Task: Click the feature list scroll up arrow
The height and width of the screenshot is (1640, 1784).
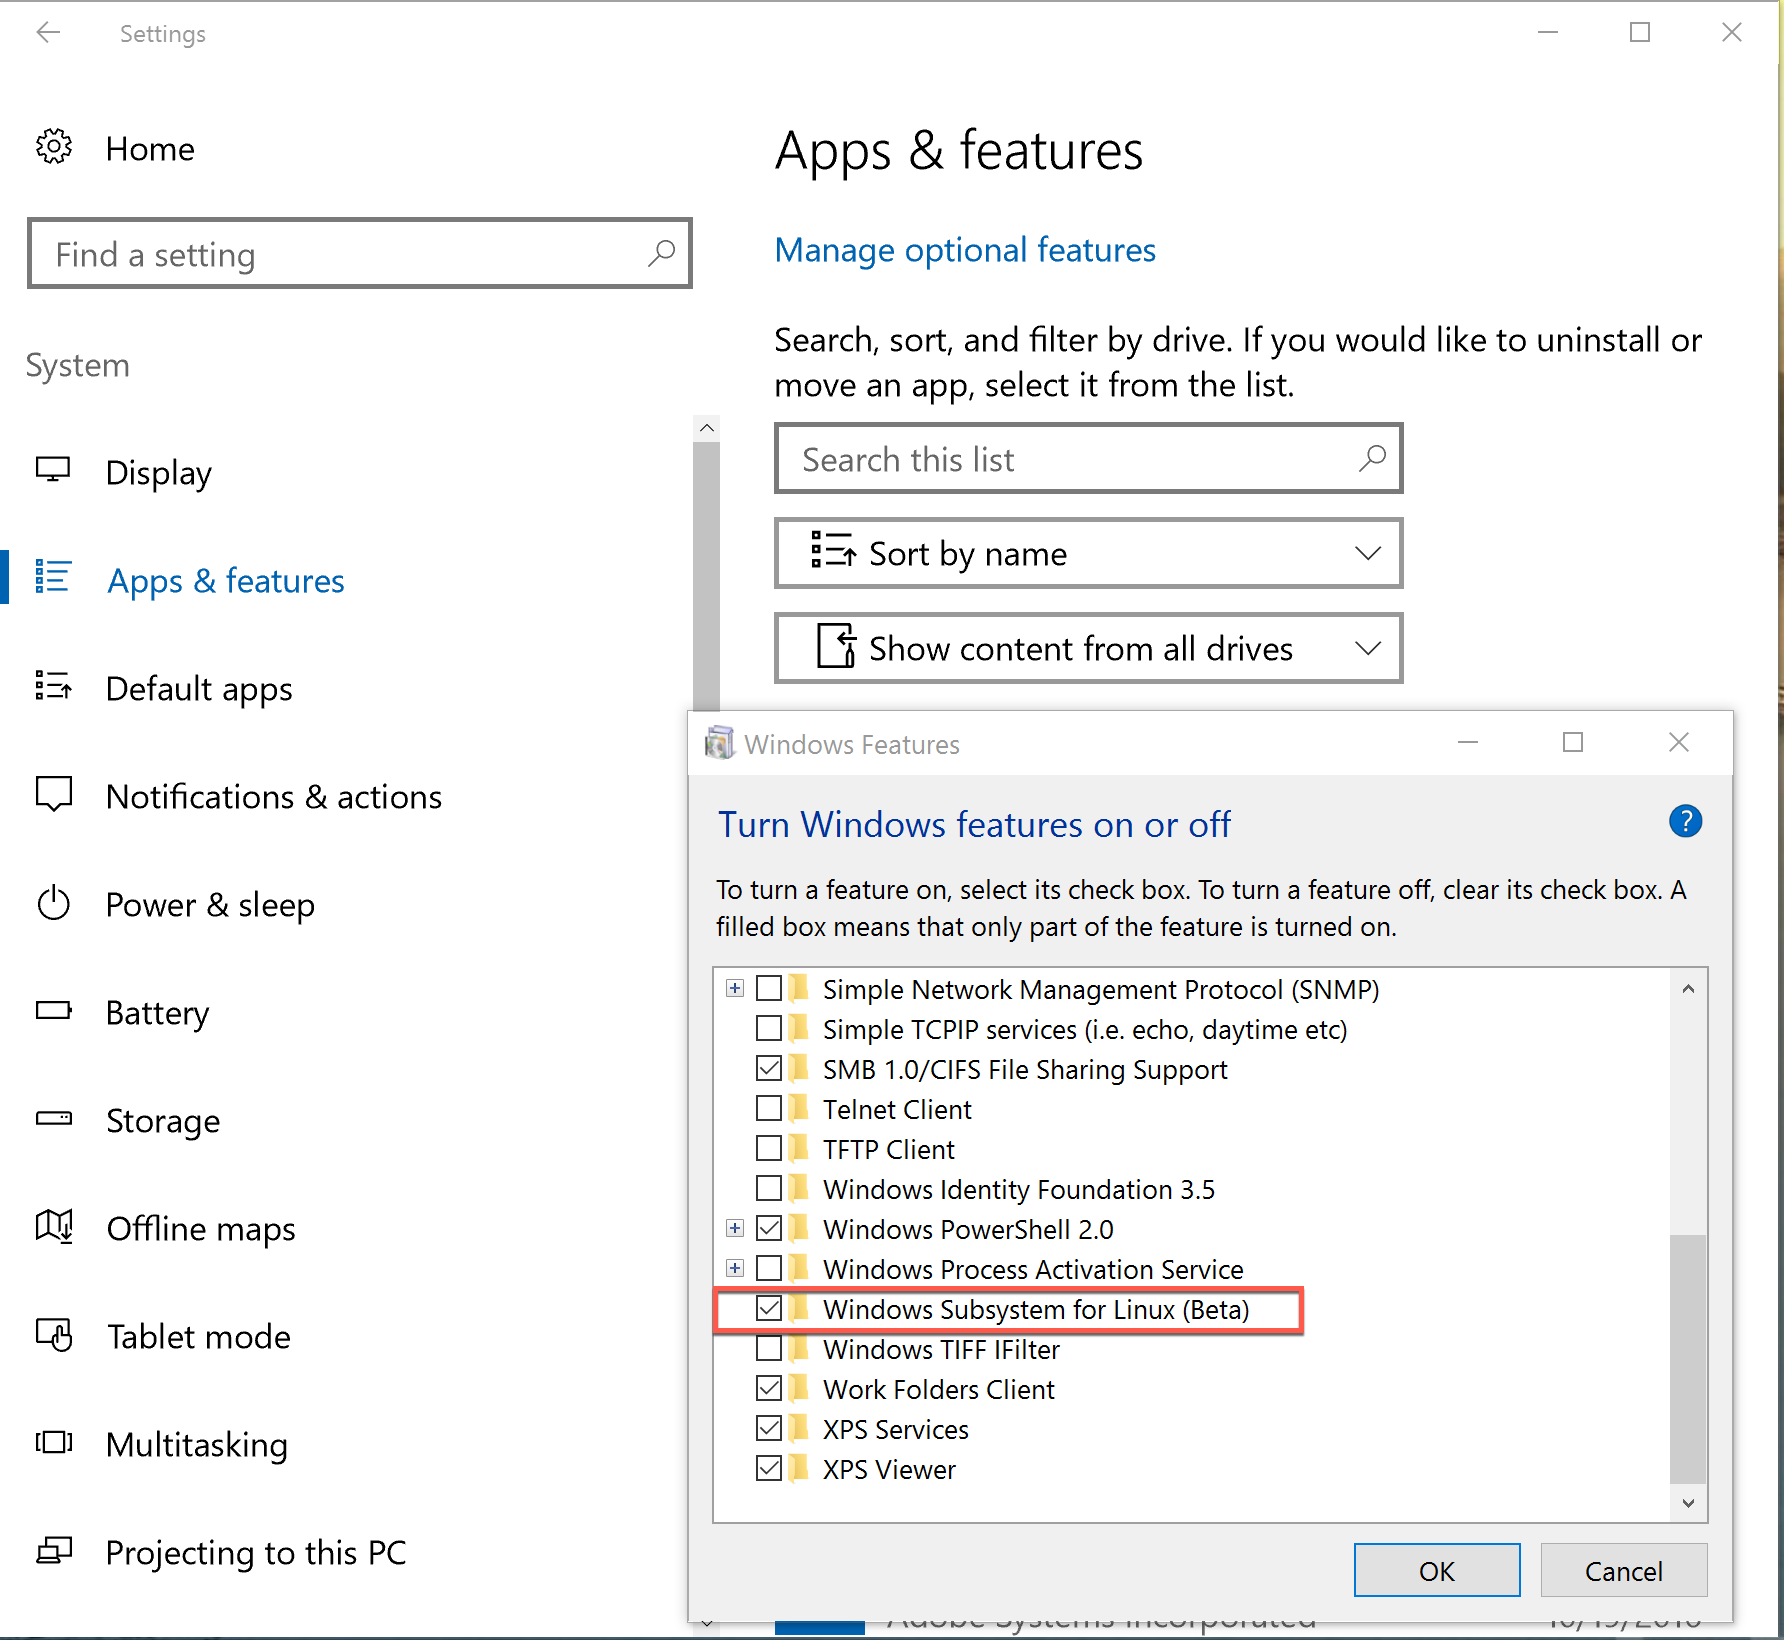Action: 1688,989
